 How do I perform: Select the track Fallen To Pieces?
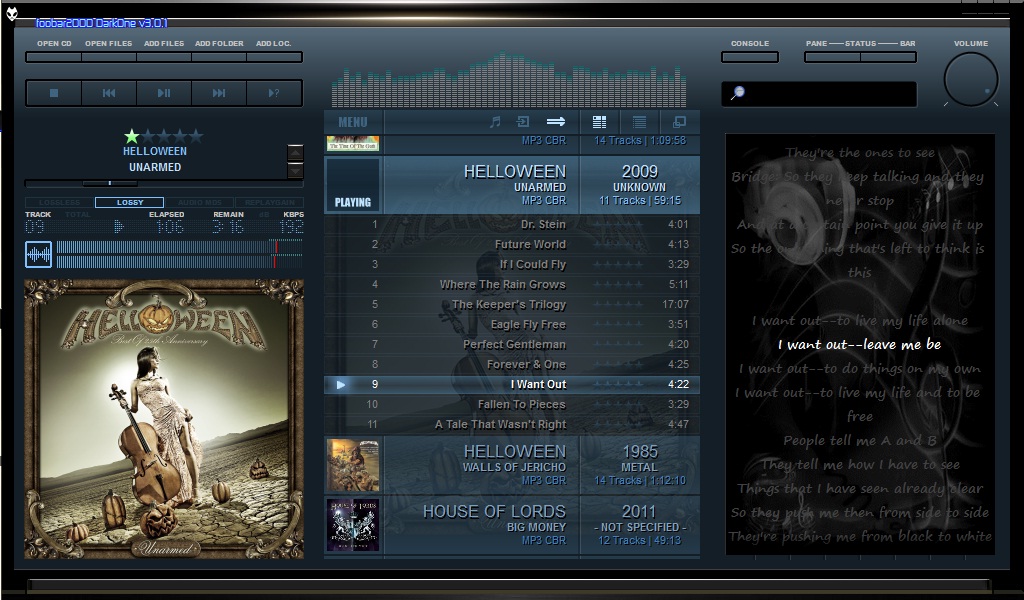pyautogui.click(x=512, y=404)
